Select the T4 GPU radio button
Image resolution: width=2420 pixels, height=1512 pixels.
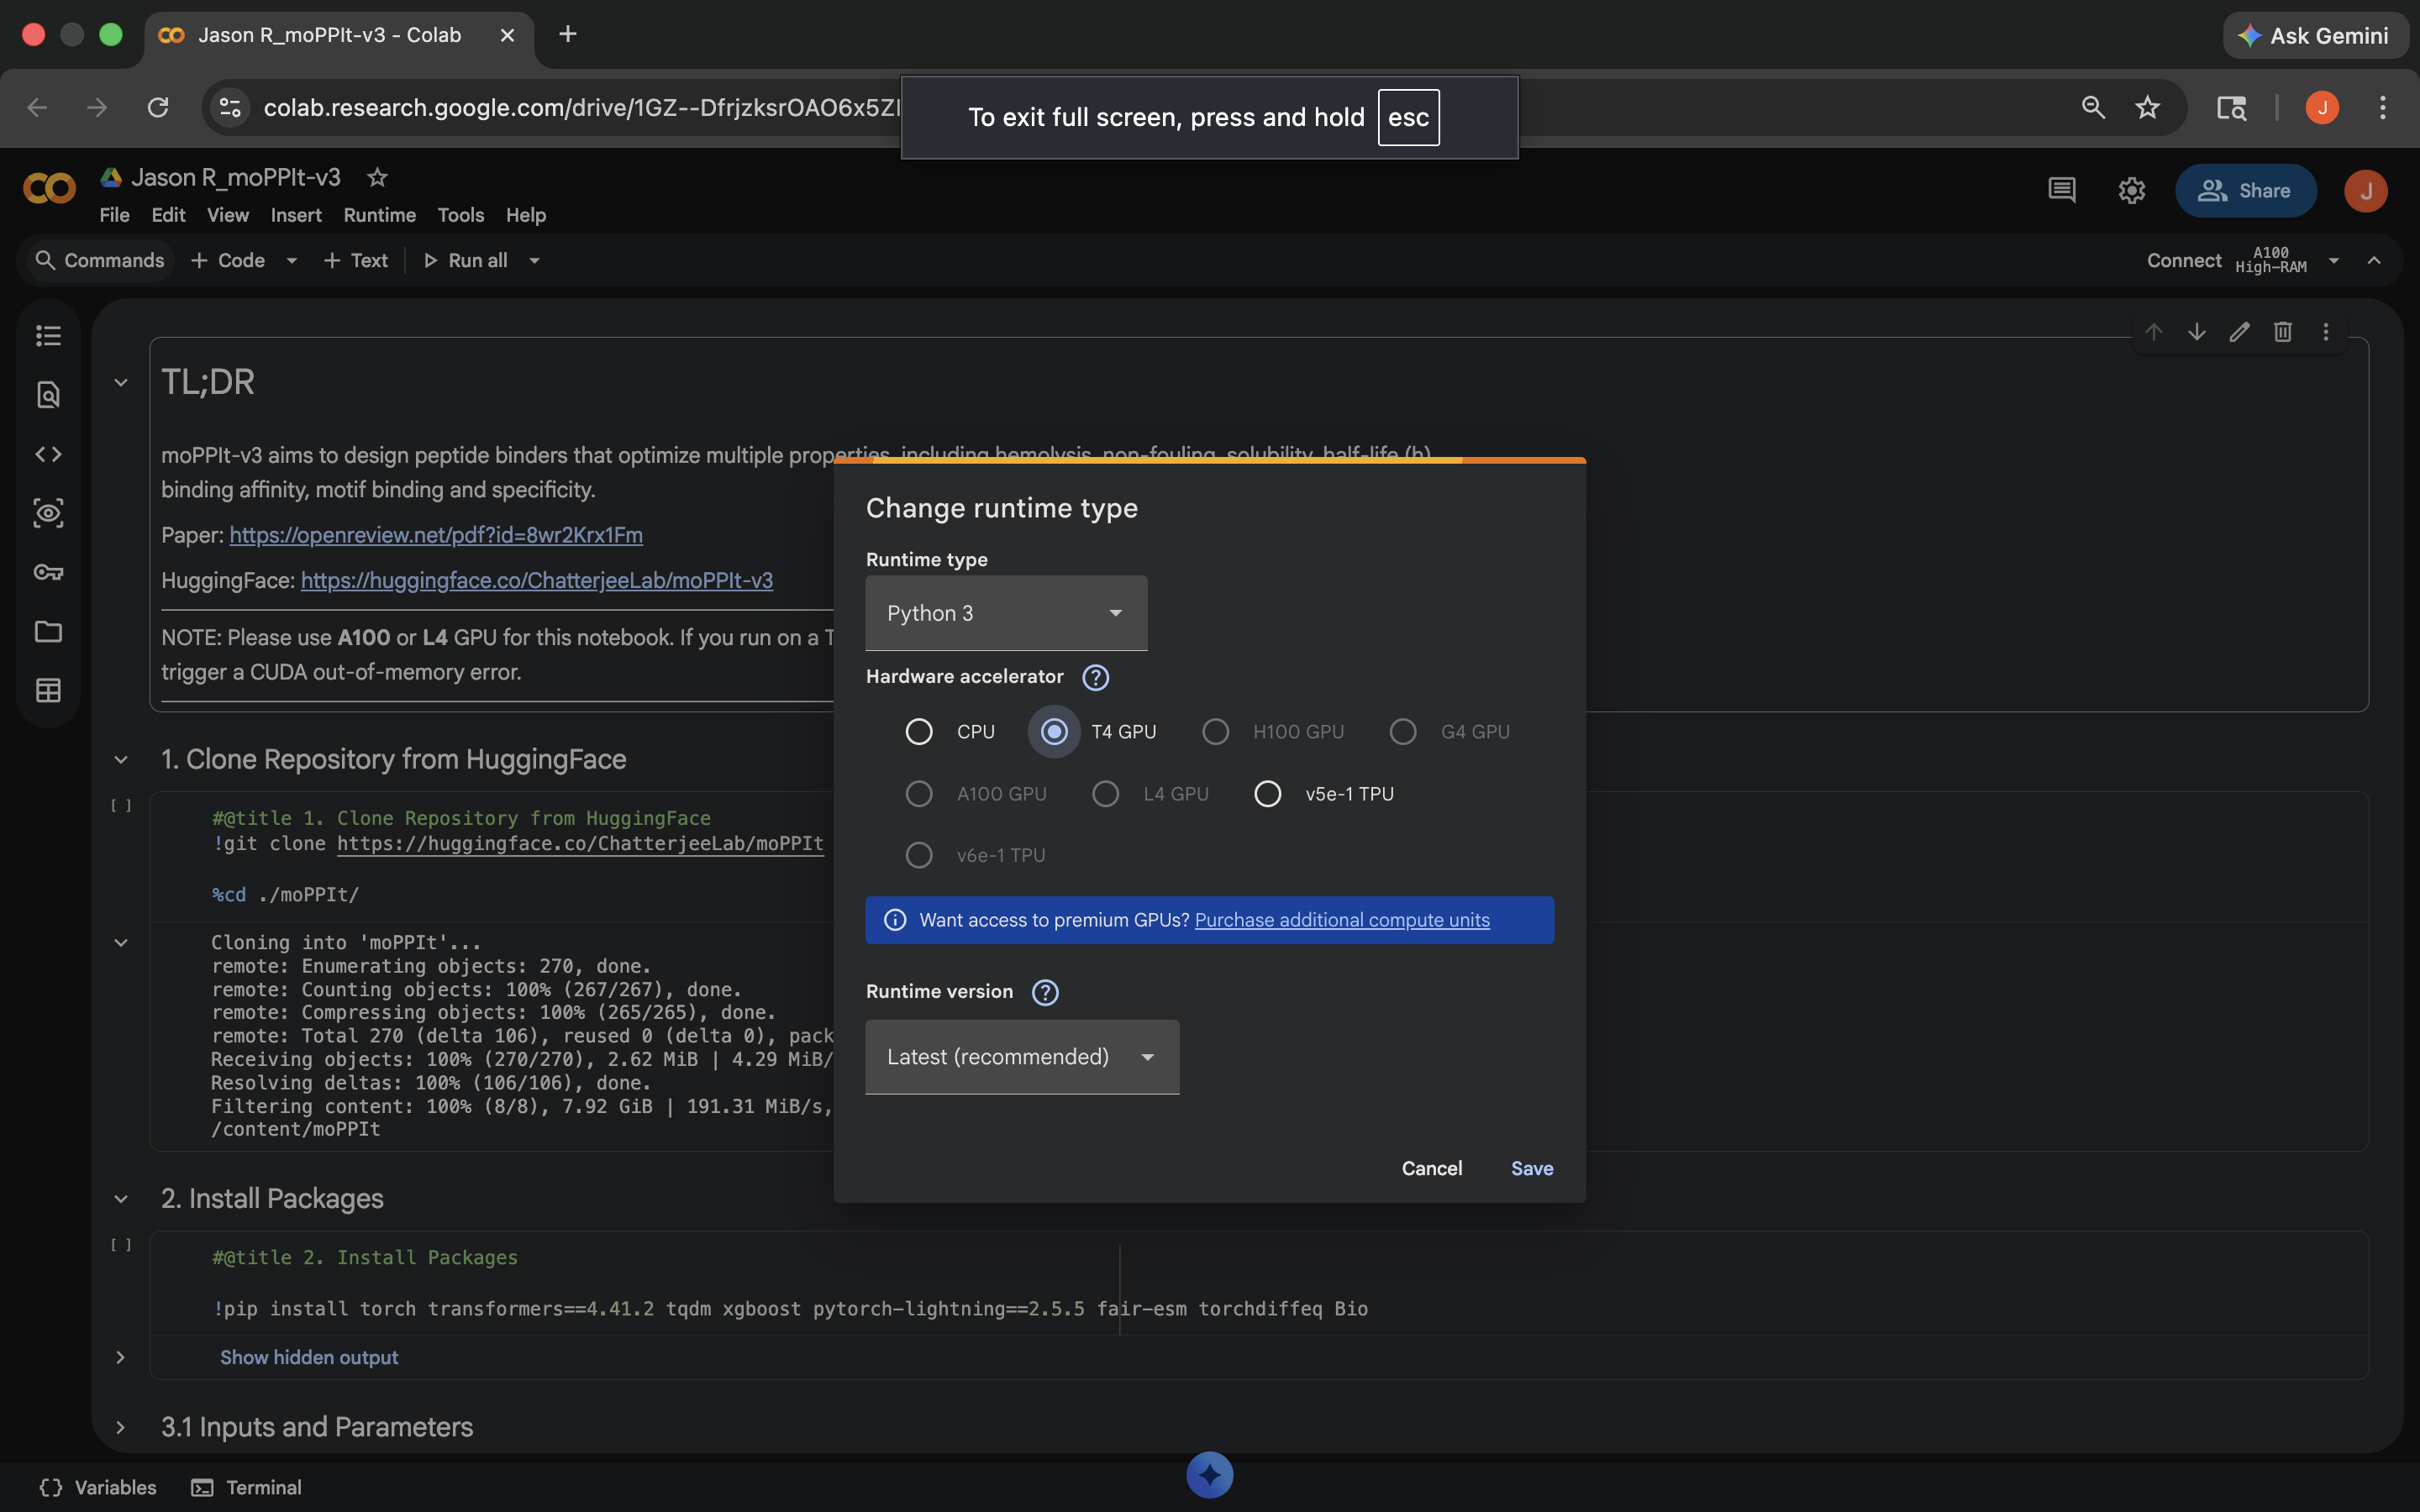(1054, 732)
